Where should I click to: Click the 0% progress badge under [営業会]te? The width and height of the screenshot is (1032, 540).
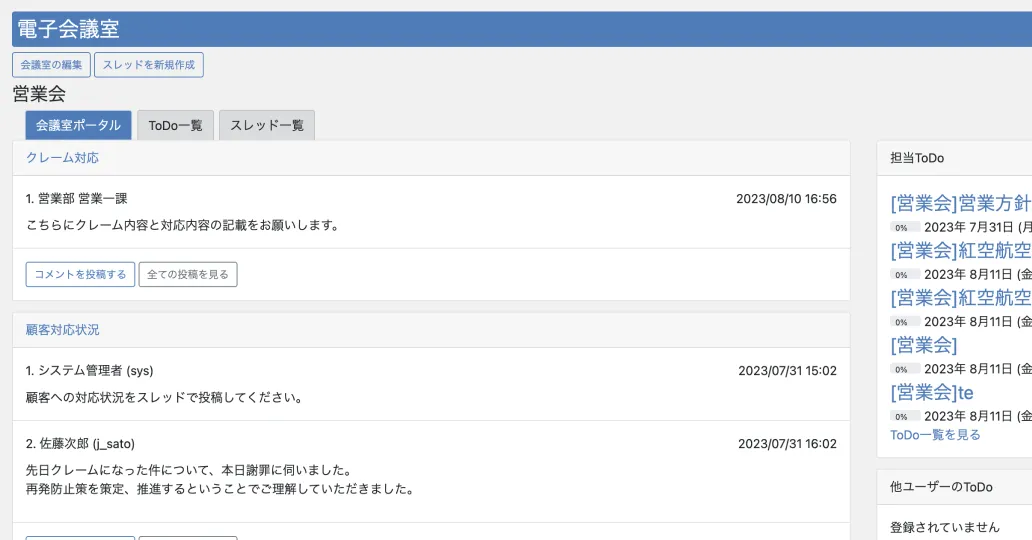pyautogui.click(x=901, y=416)
